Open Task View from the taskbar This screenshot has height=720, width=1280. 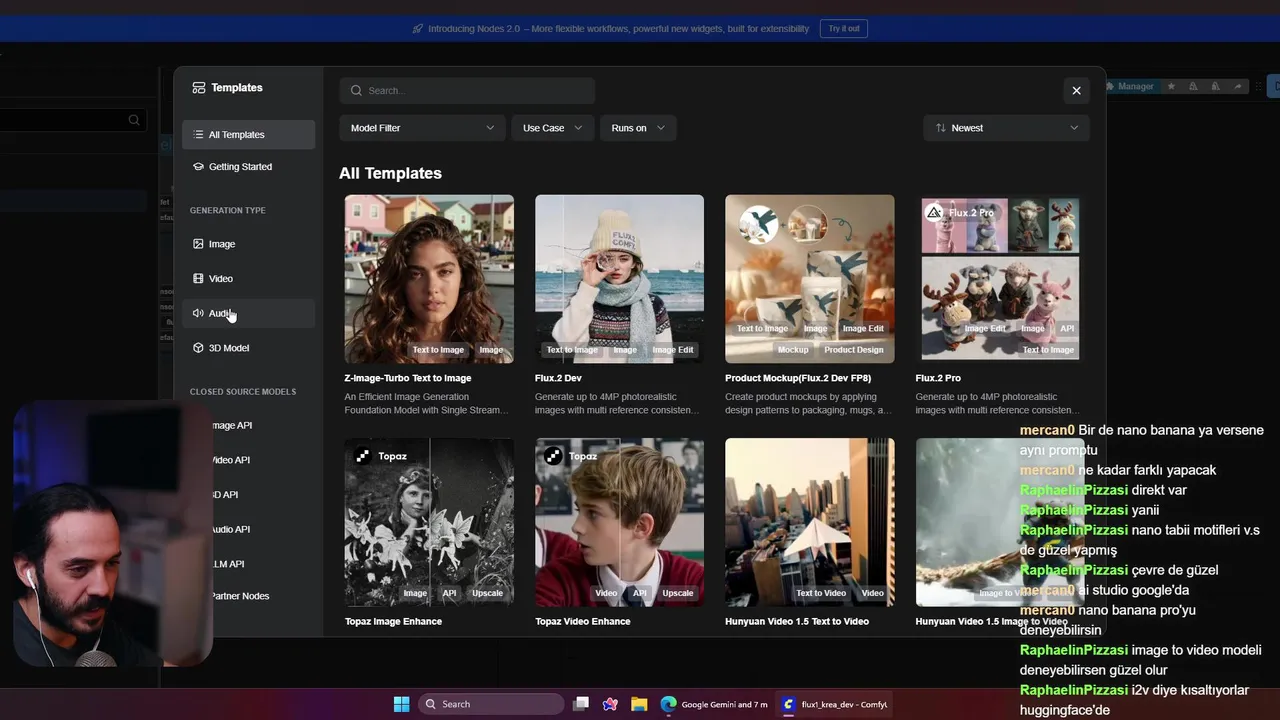581,704
